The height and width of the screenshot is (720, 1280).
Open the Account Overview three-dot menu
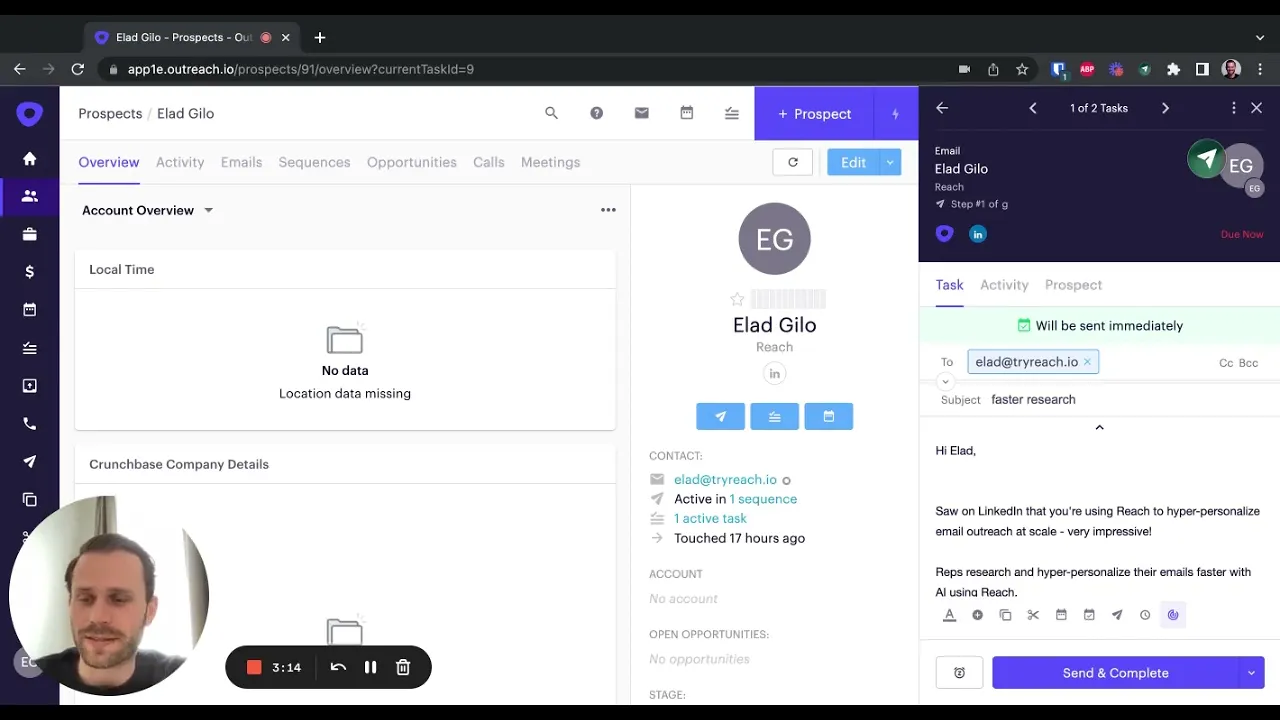click(608, 210)
